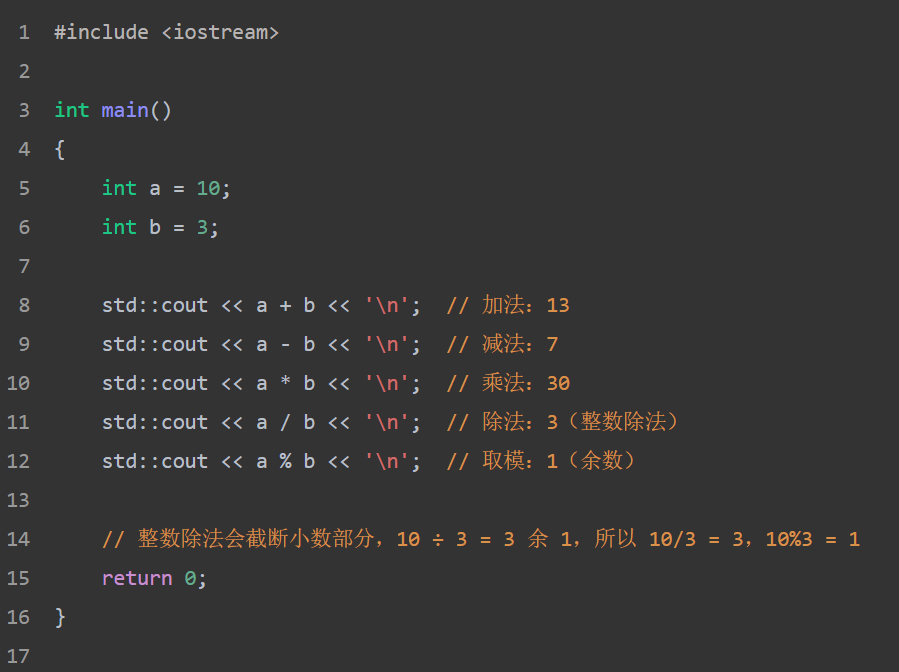Click the comment 加法: 13
Image resolution: width=899 pixels, height=672 pixels.
508,305
